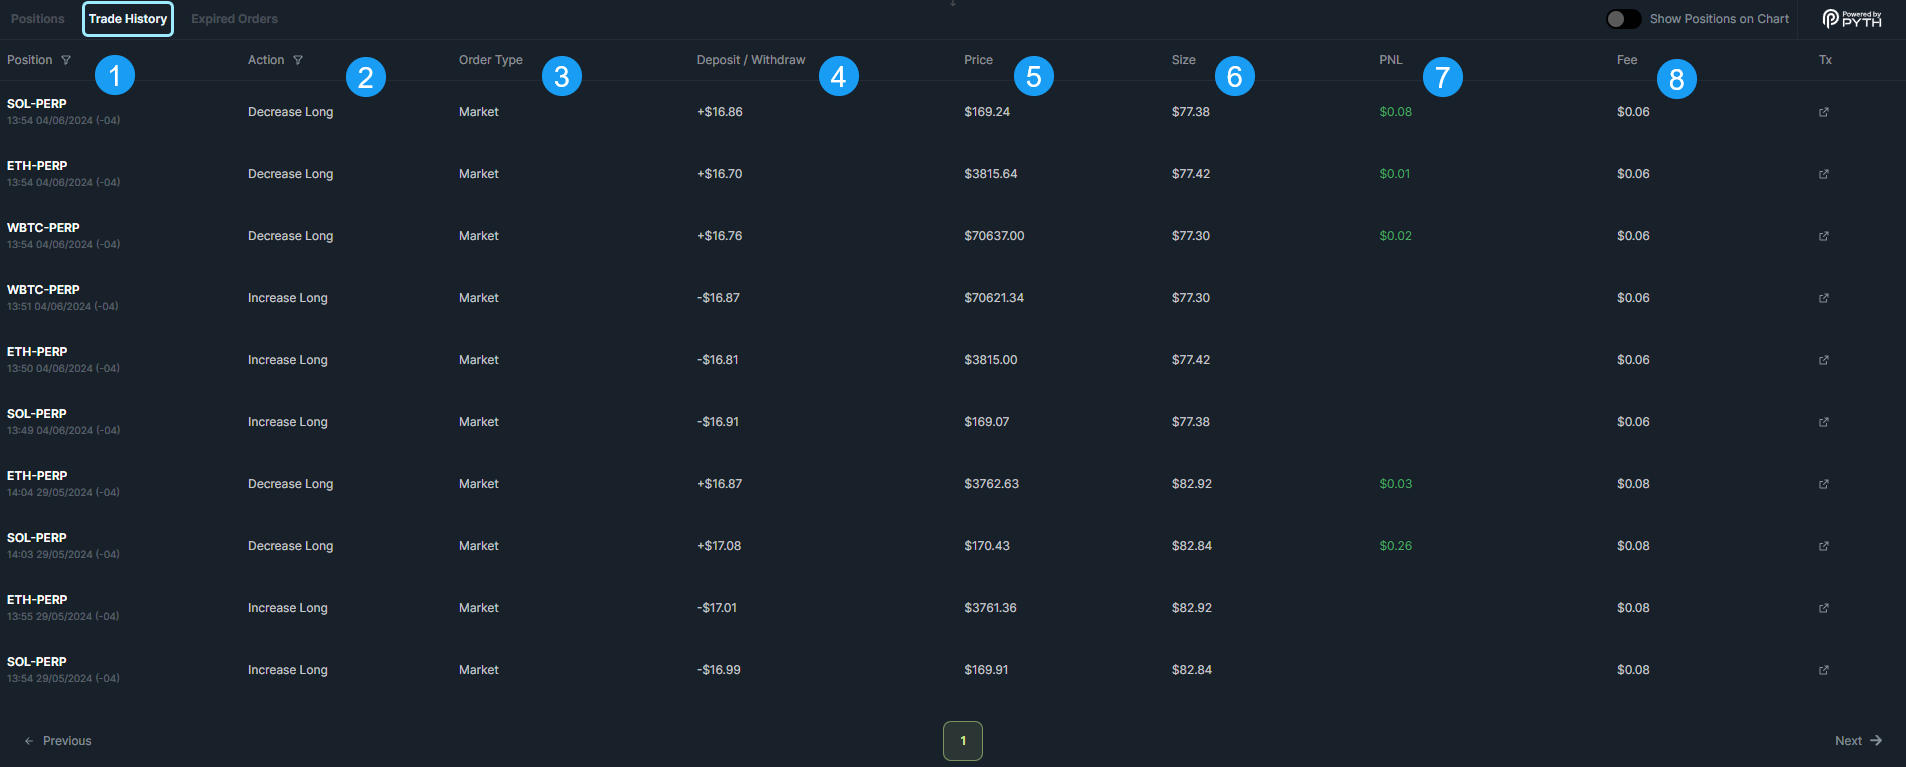Screen dimensions: 1906x767
Task: Click the numbered marker 7 by PNL
Action: tap(1441, 77)
